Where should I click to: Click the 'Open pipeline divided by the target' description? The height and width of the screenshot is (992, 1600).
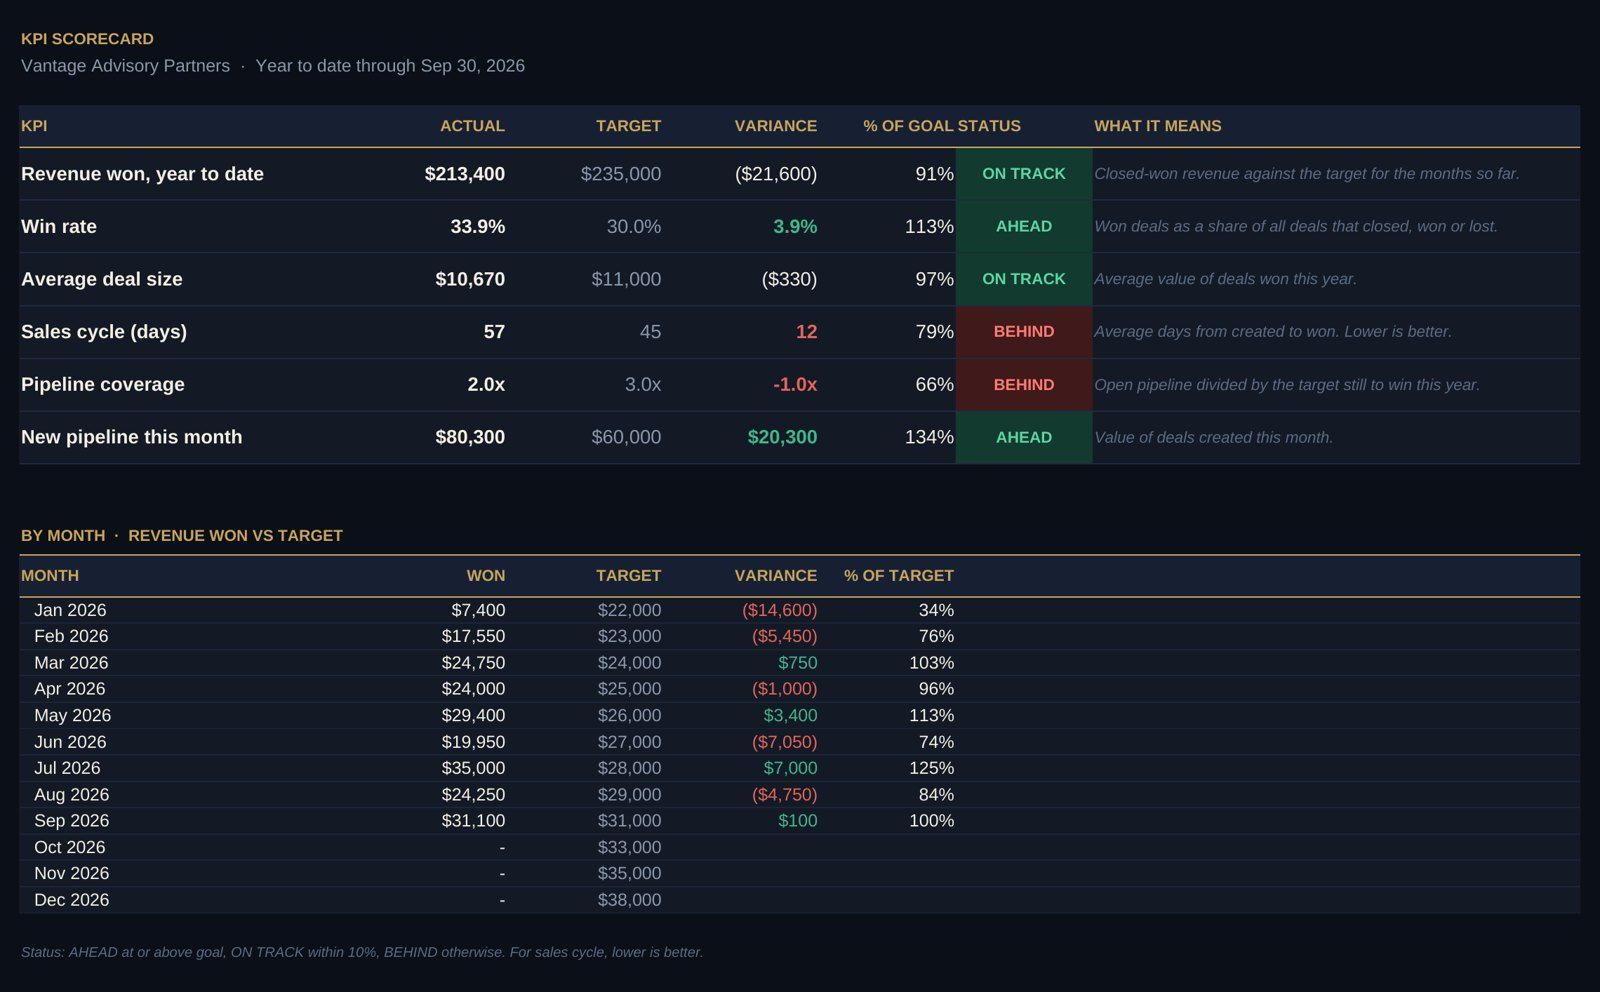click(1286, 385)
